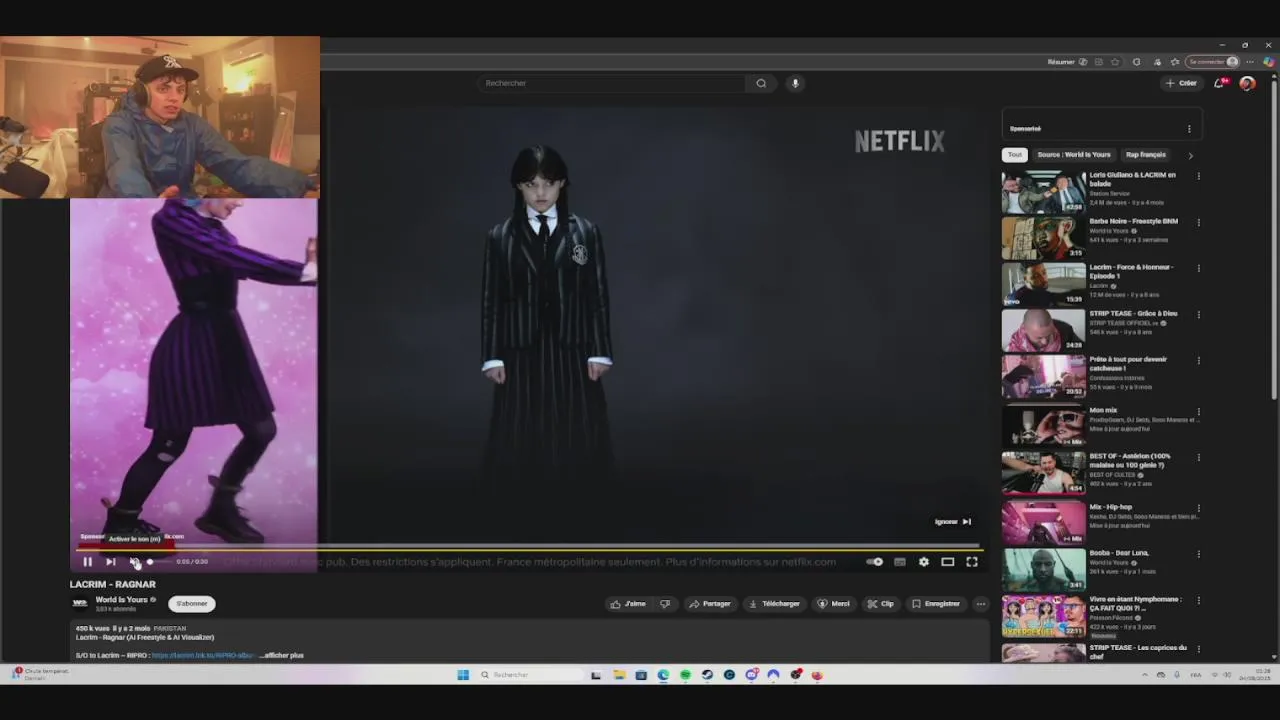This screenshot has width=1280, height=720.
Task: Click the search magnifier button
Action: pos(761,83)
